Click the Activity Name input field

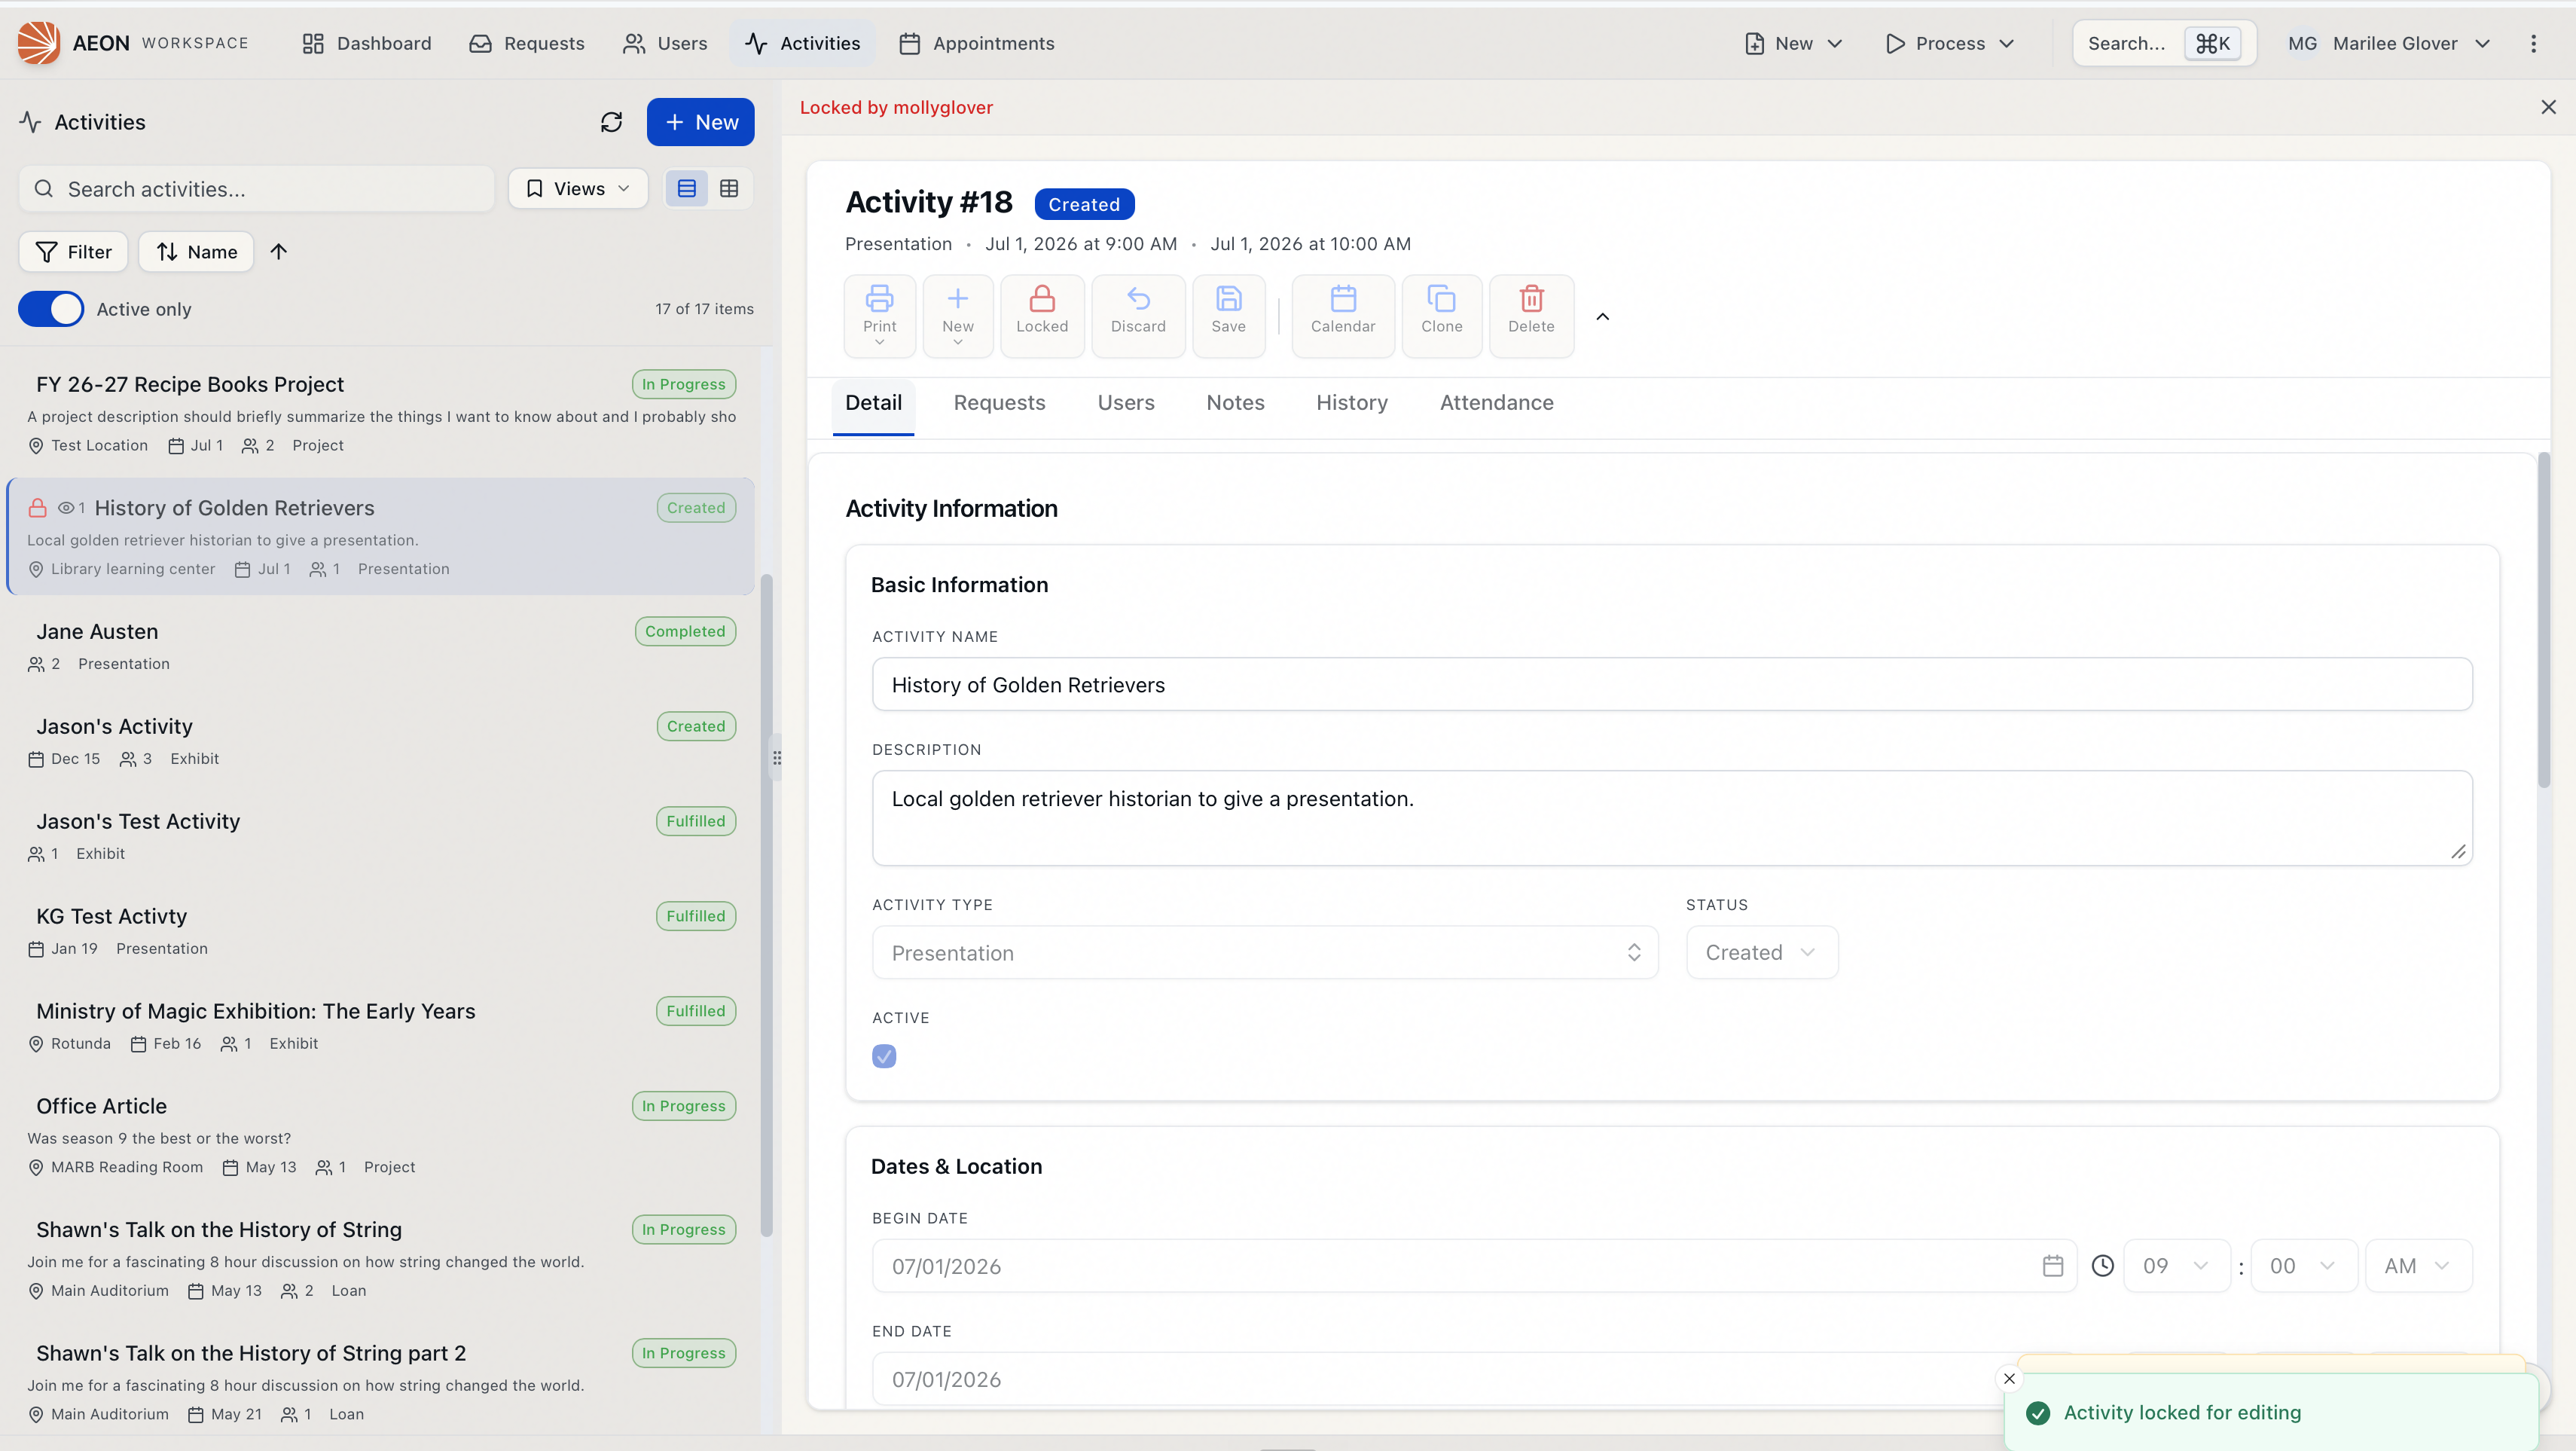tap(1672, 685)
